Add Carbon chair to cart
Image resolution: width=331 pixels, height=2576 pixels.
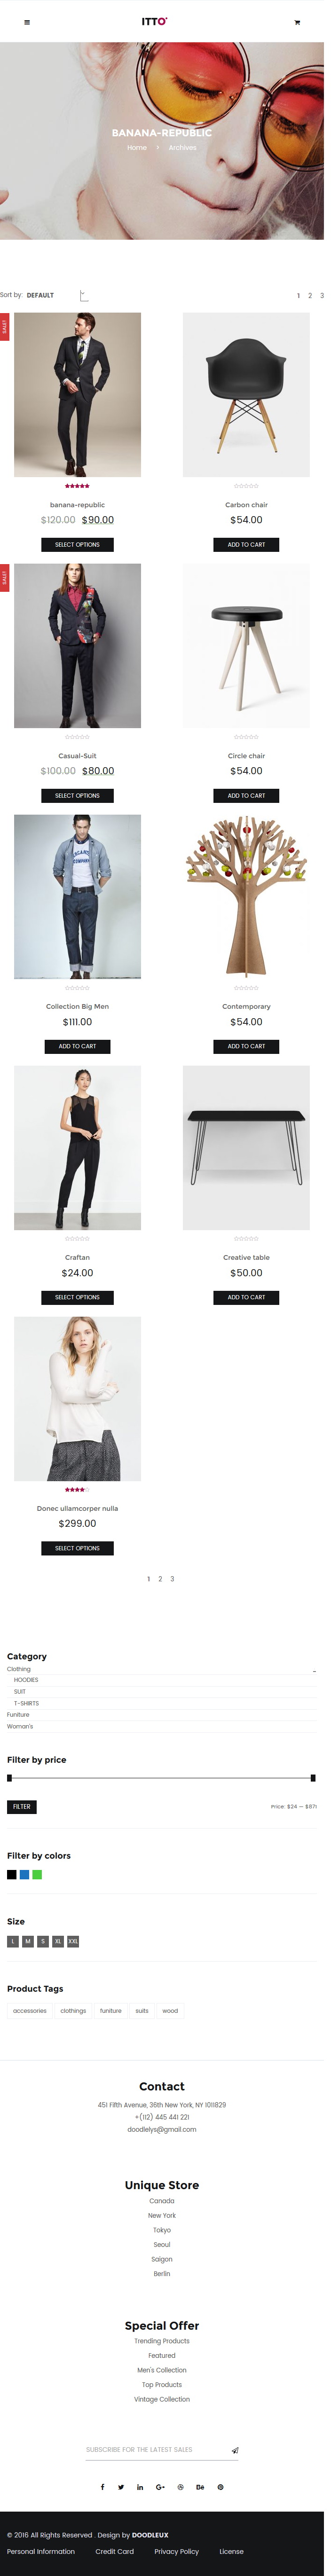[x=246, y=545]
